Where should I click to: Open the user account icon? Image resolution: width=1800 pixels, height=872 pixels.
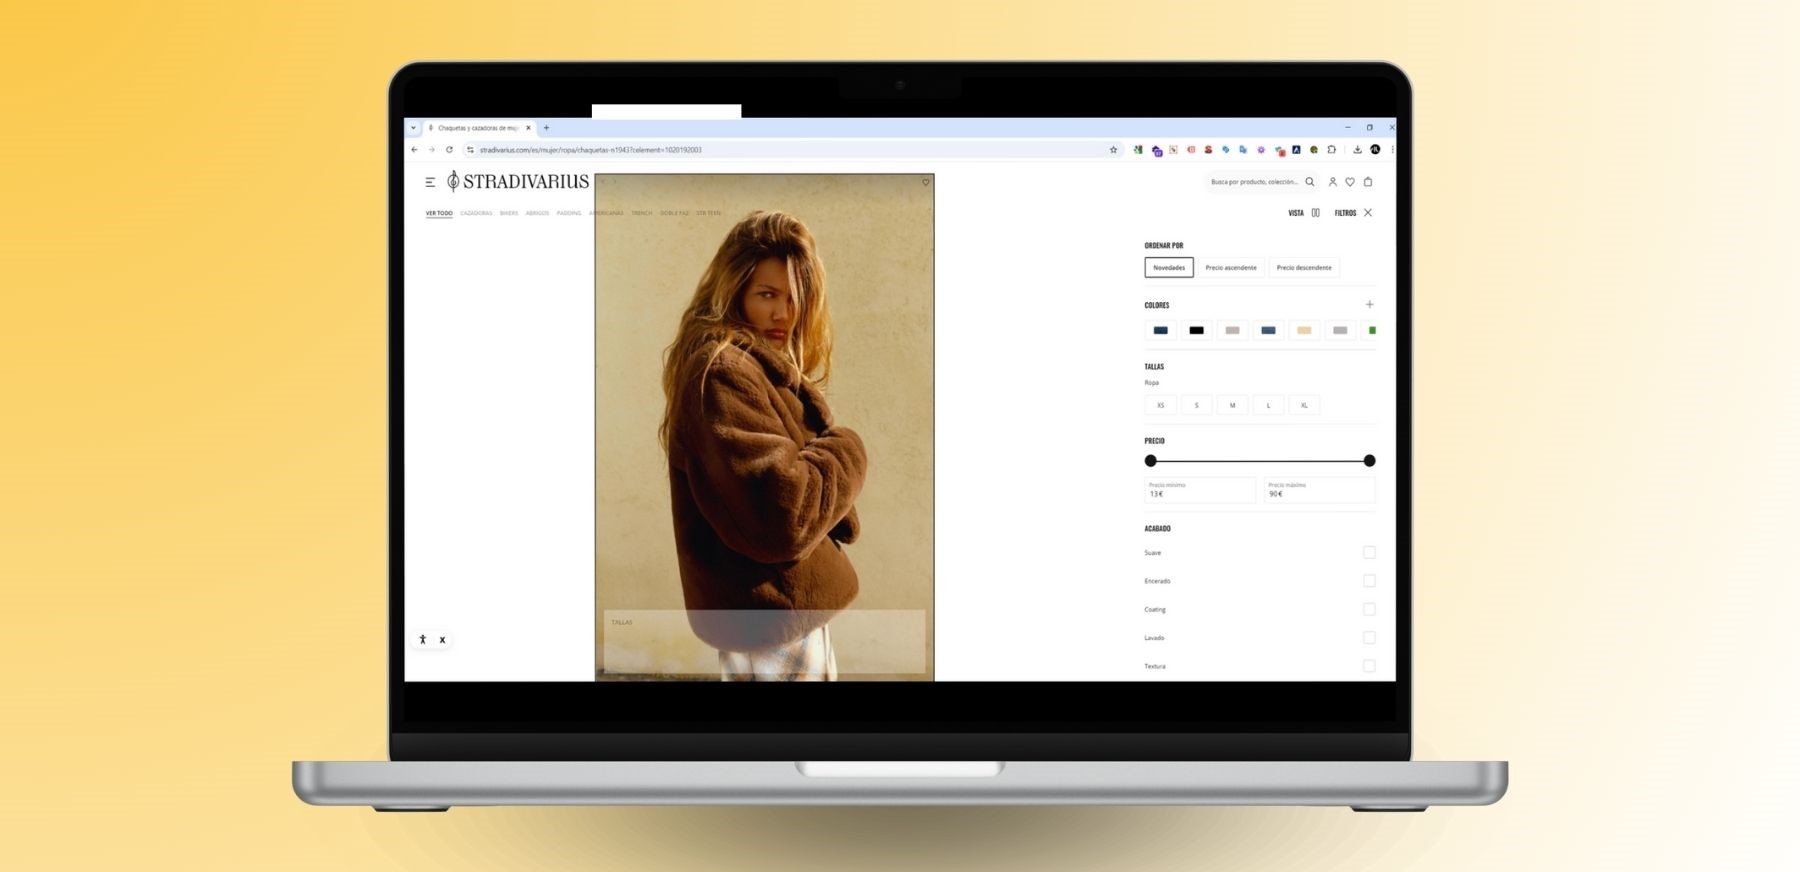[1332, 182]
